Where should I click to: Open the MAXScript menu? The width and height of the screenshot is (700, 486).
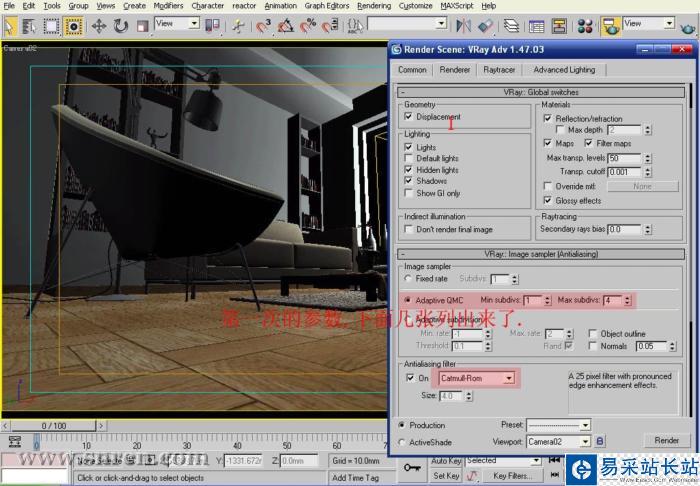(x=457, y=6)
